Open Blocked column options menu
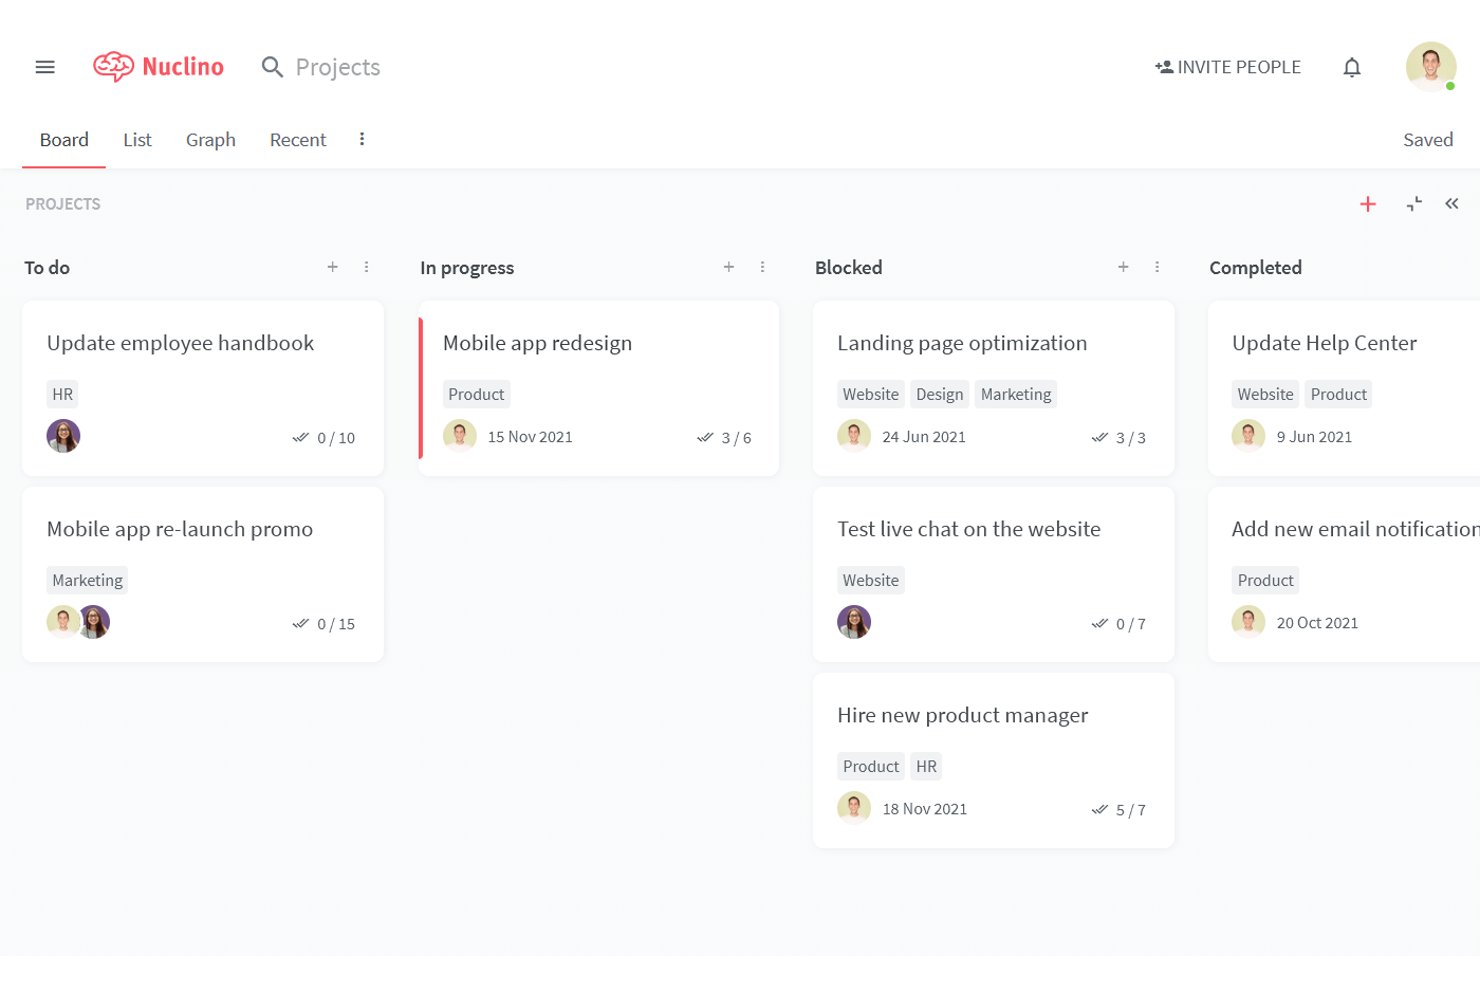Screen dimensions: 1480x987 click(1157, 267)
